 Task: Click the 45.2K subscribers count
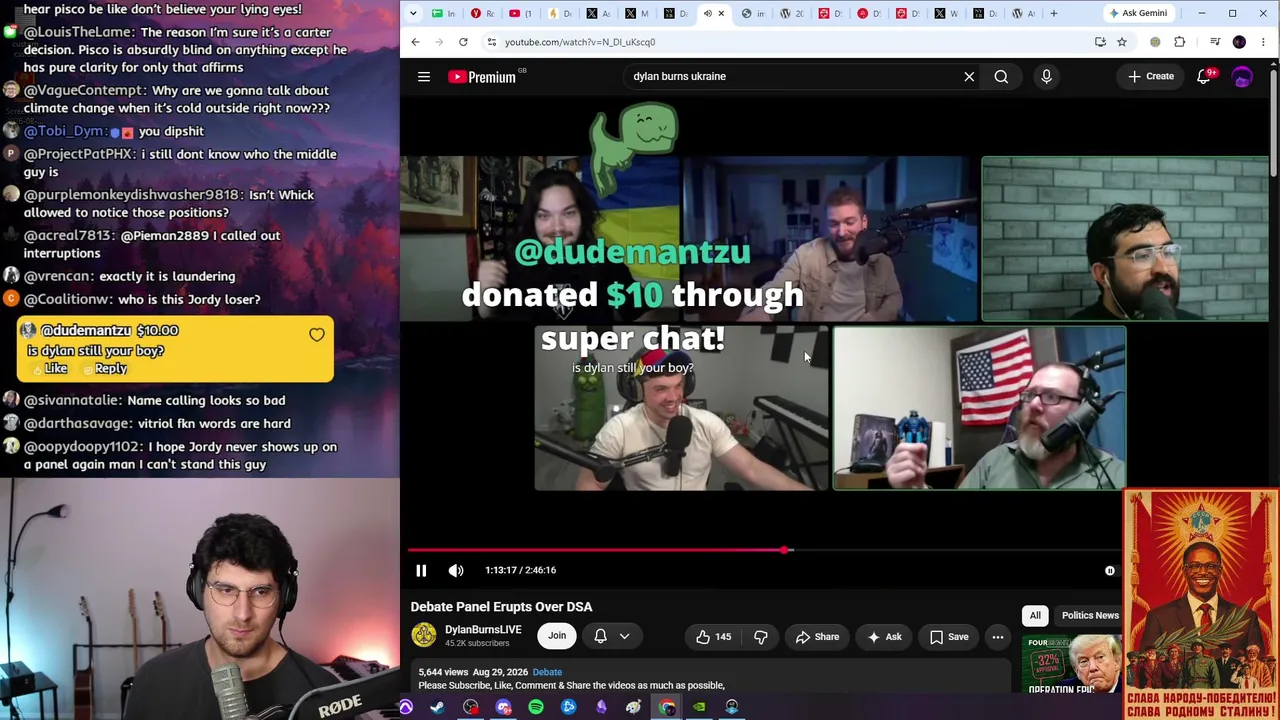coord(477,643)
